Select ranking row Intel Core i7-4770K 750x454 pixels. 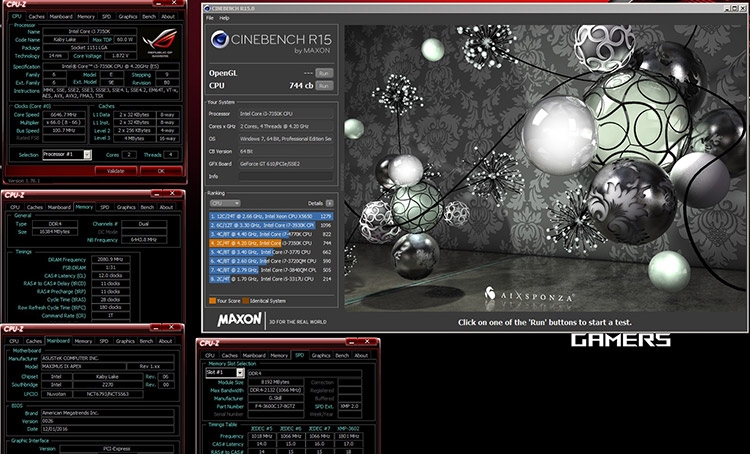pos(271,234)
